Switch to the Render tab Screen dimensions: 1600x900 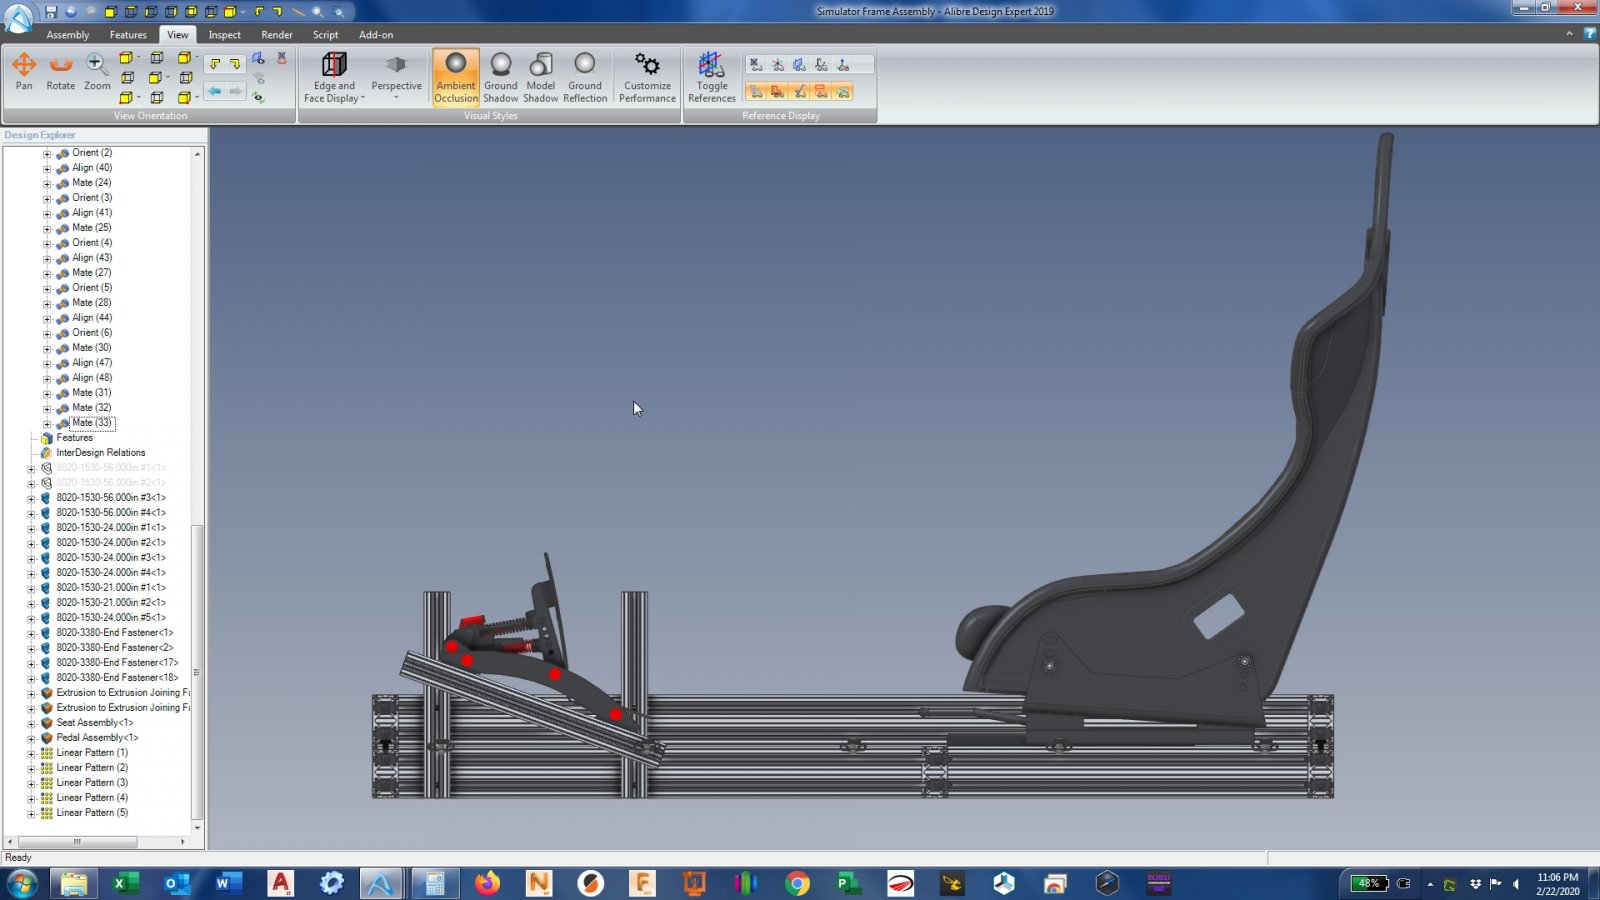(x=277, y=35)
